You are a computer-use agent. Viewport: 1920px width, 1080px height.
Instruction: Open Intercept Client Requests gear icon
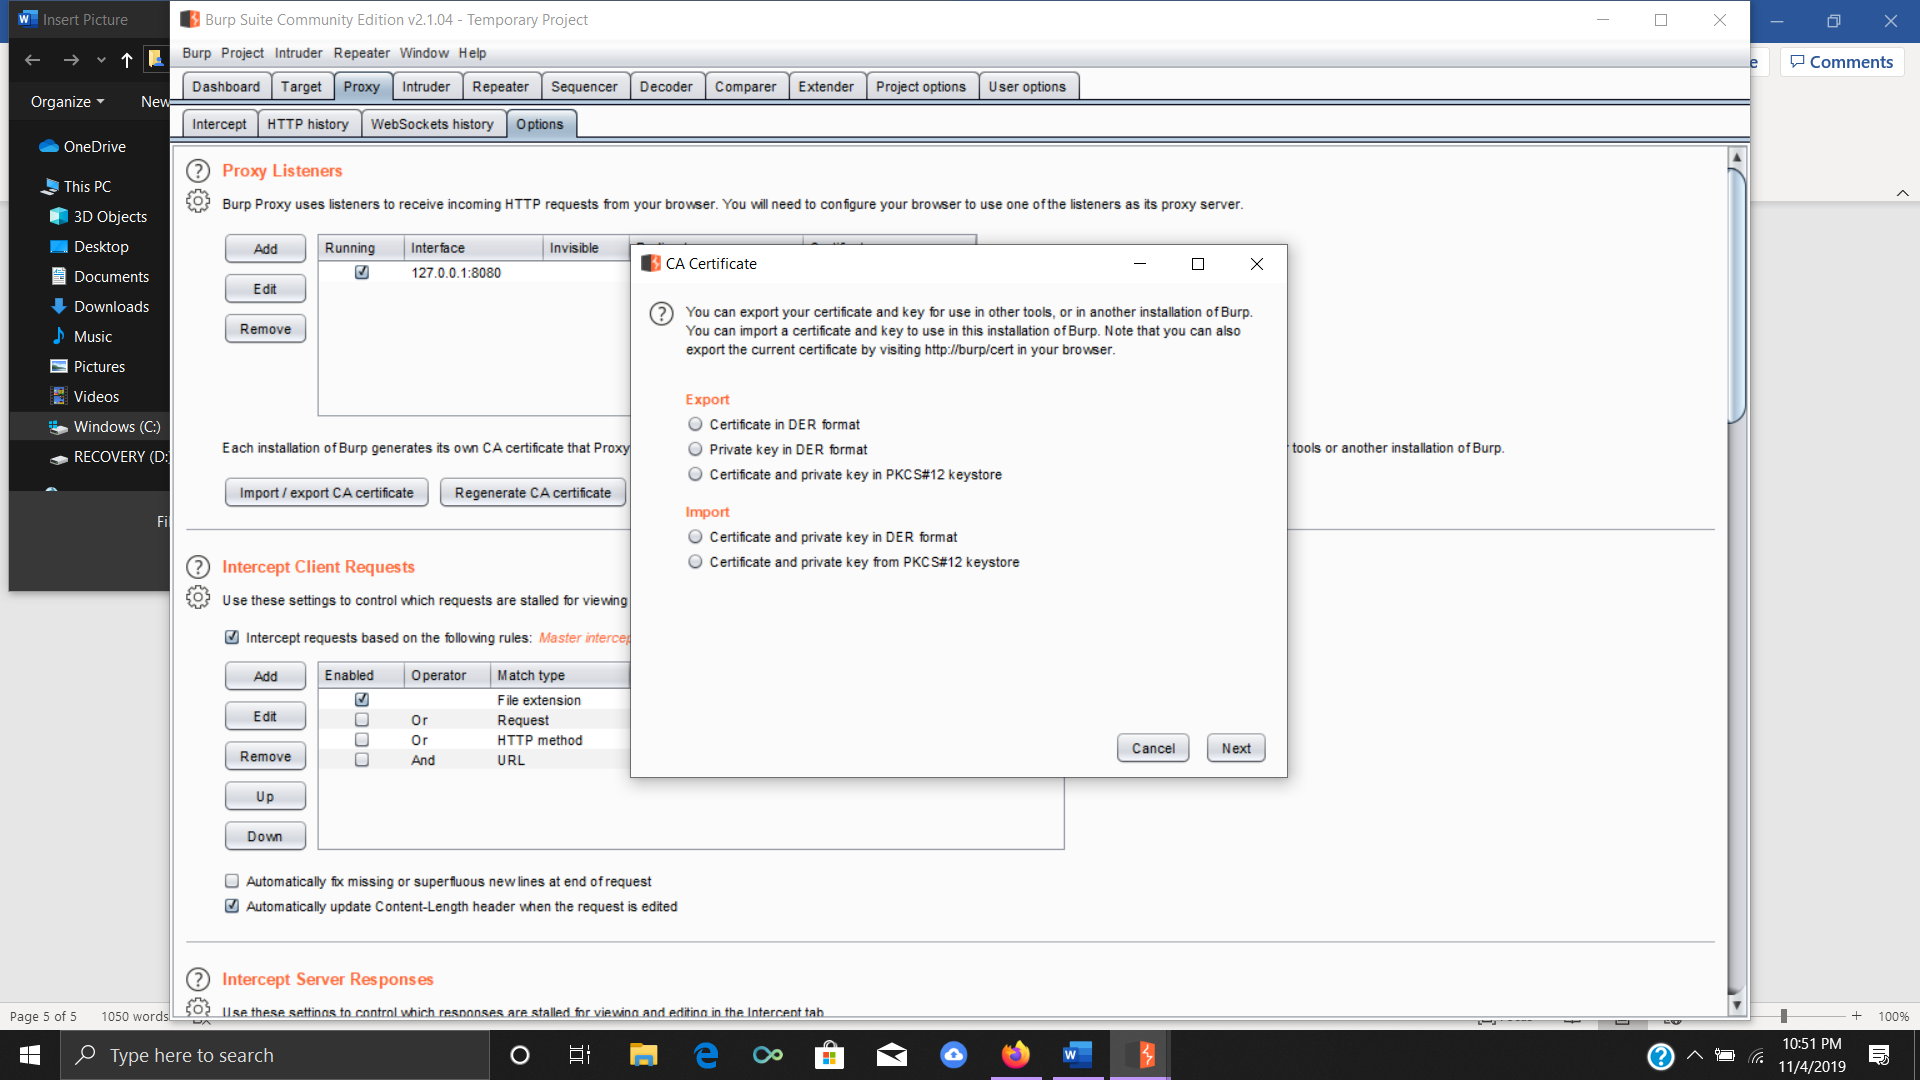coord(198,597)
